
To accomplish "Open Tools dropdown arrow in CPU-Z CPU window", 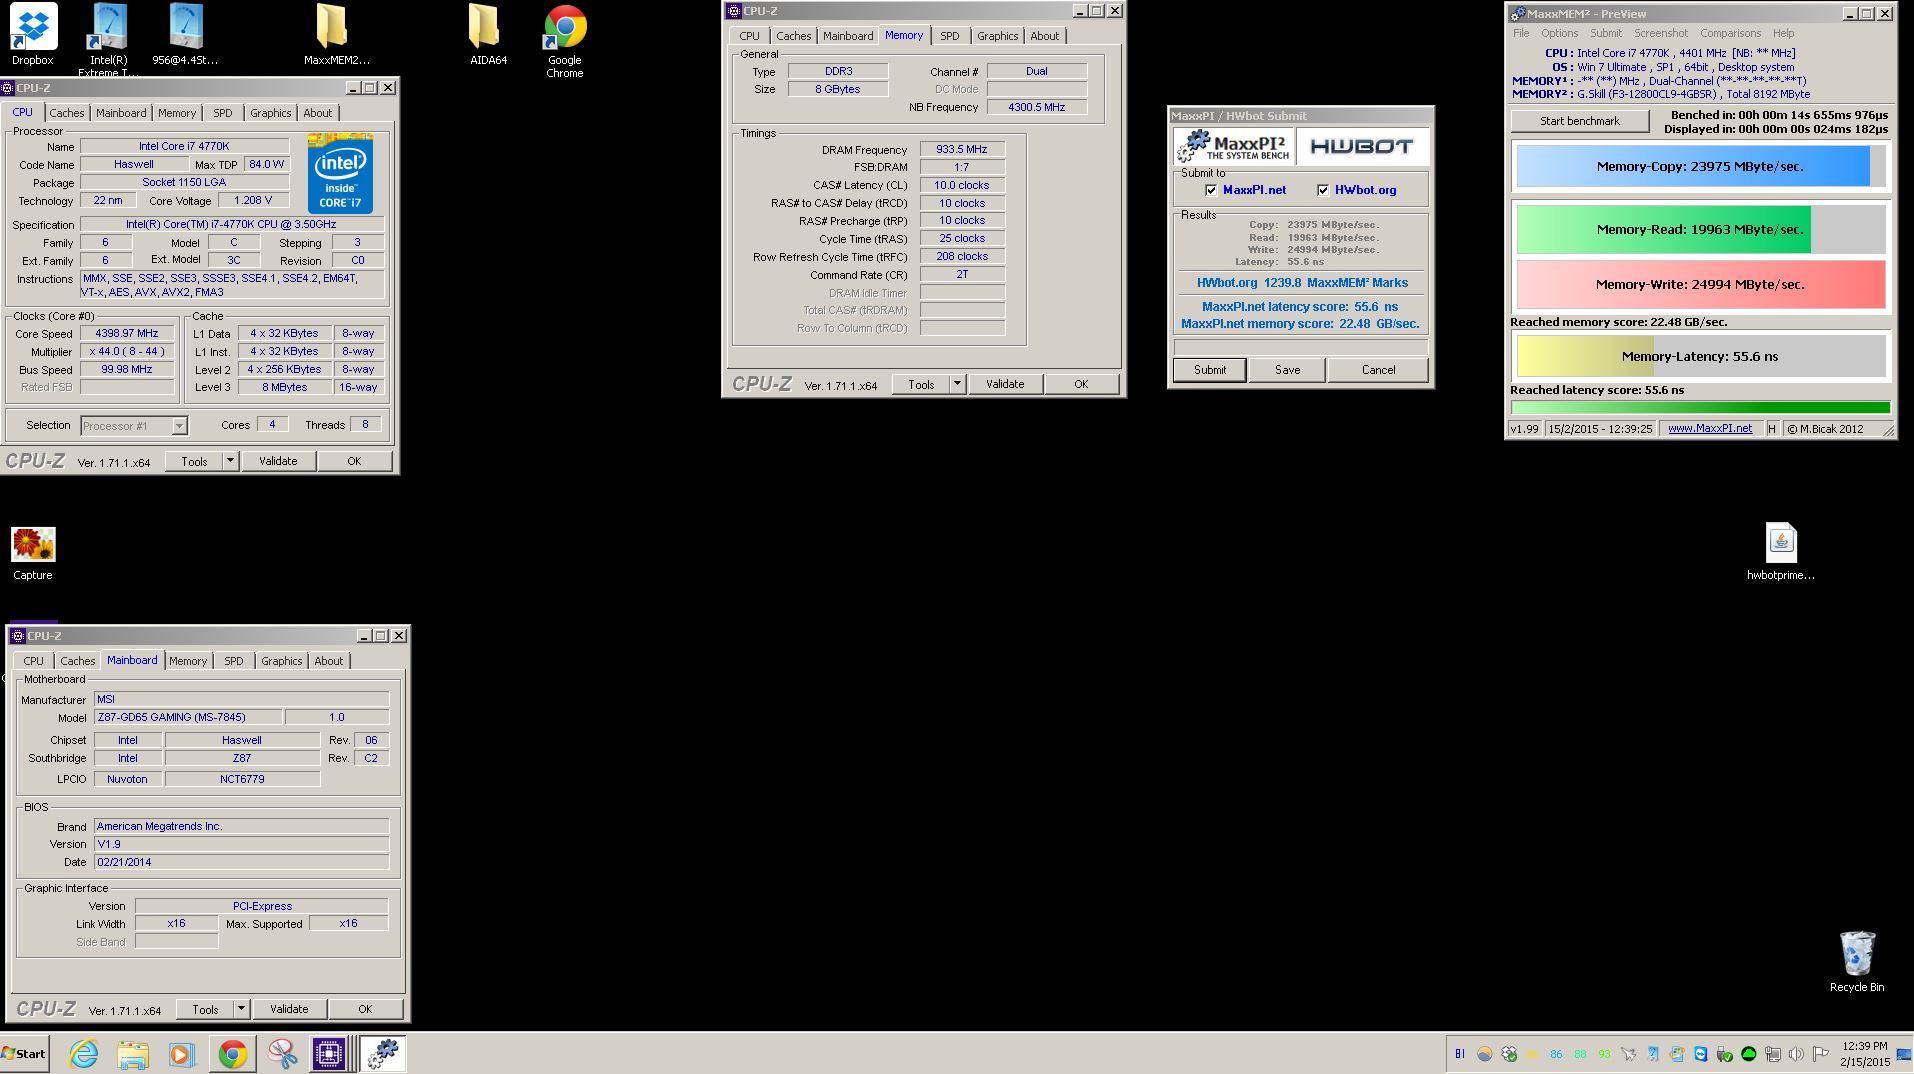I will coord(230,461).
